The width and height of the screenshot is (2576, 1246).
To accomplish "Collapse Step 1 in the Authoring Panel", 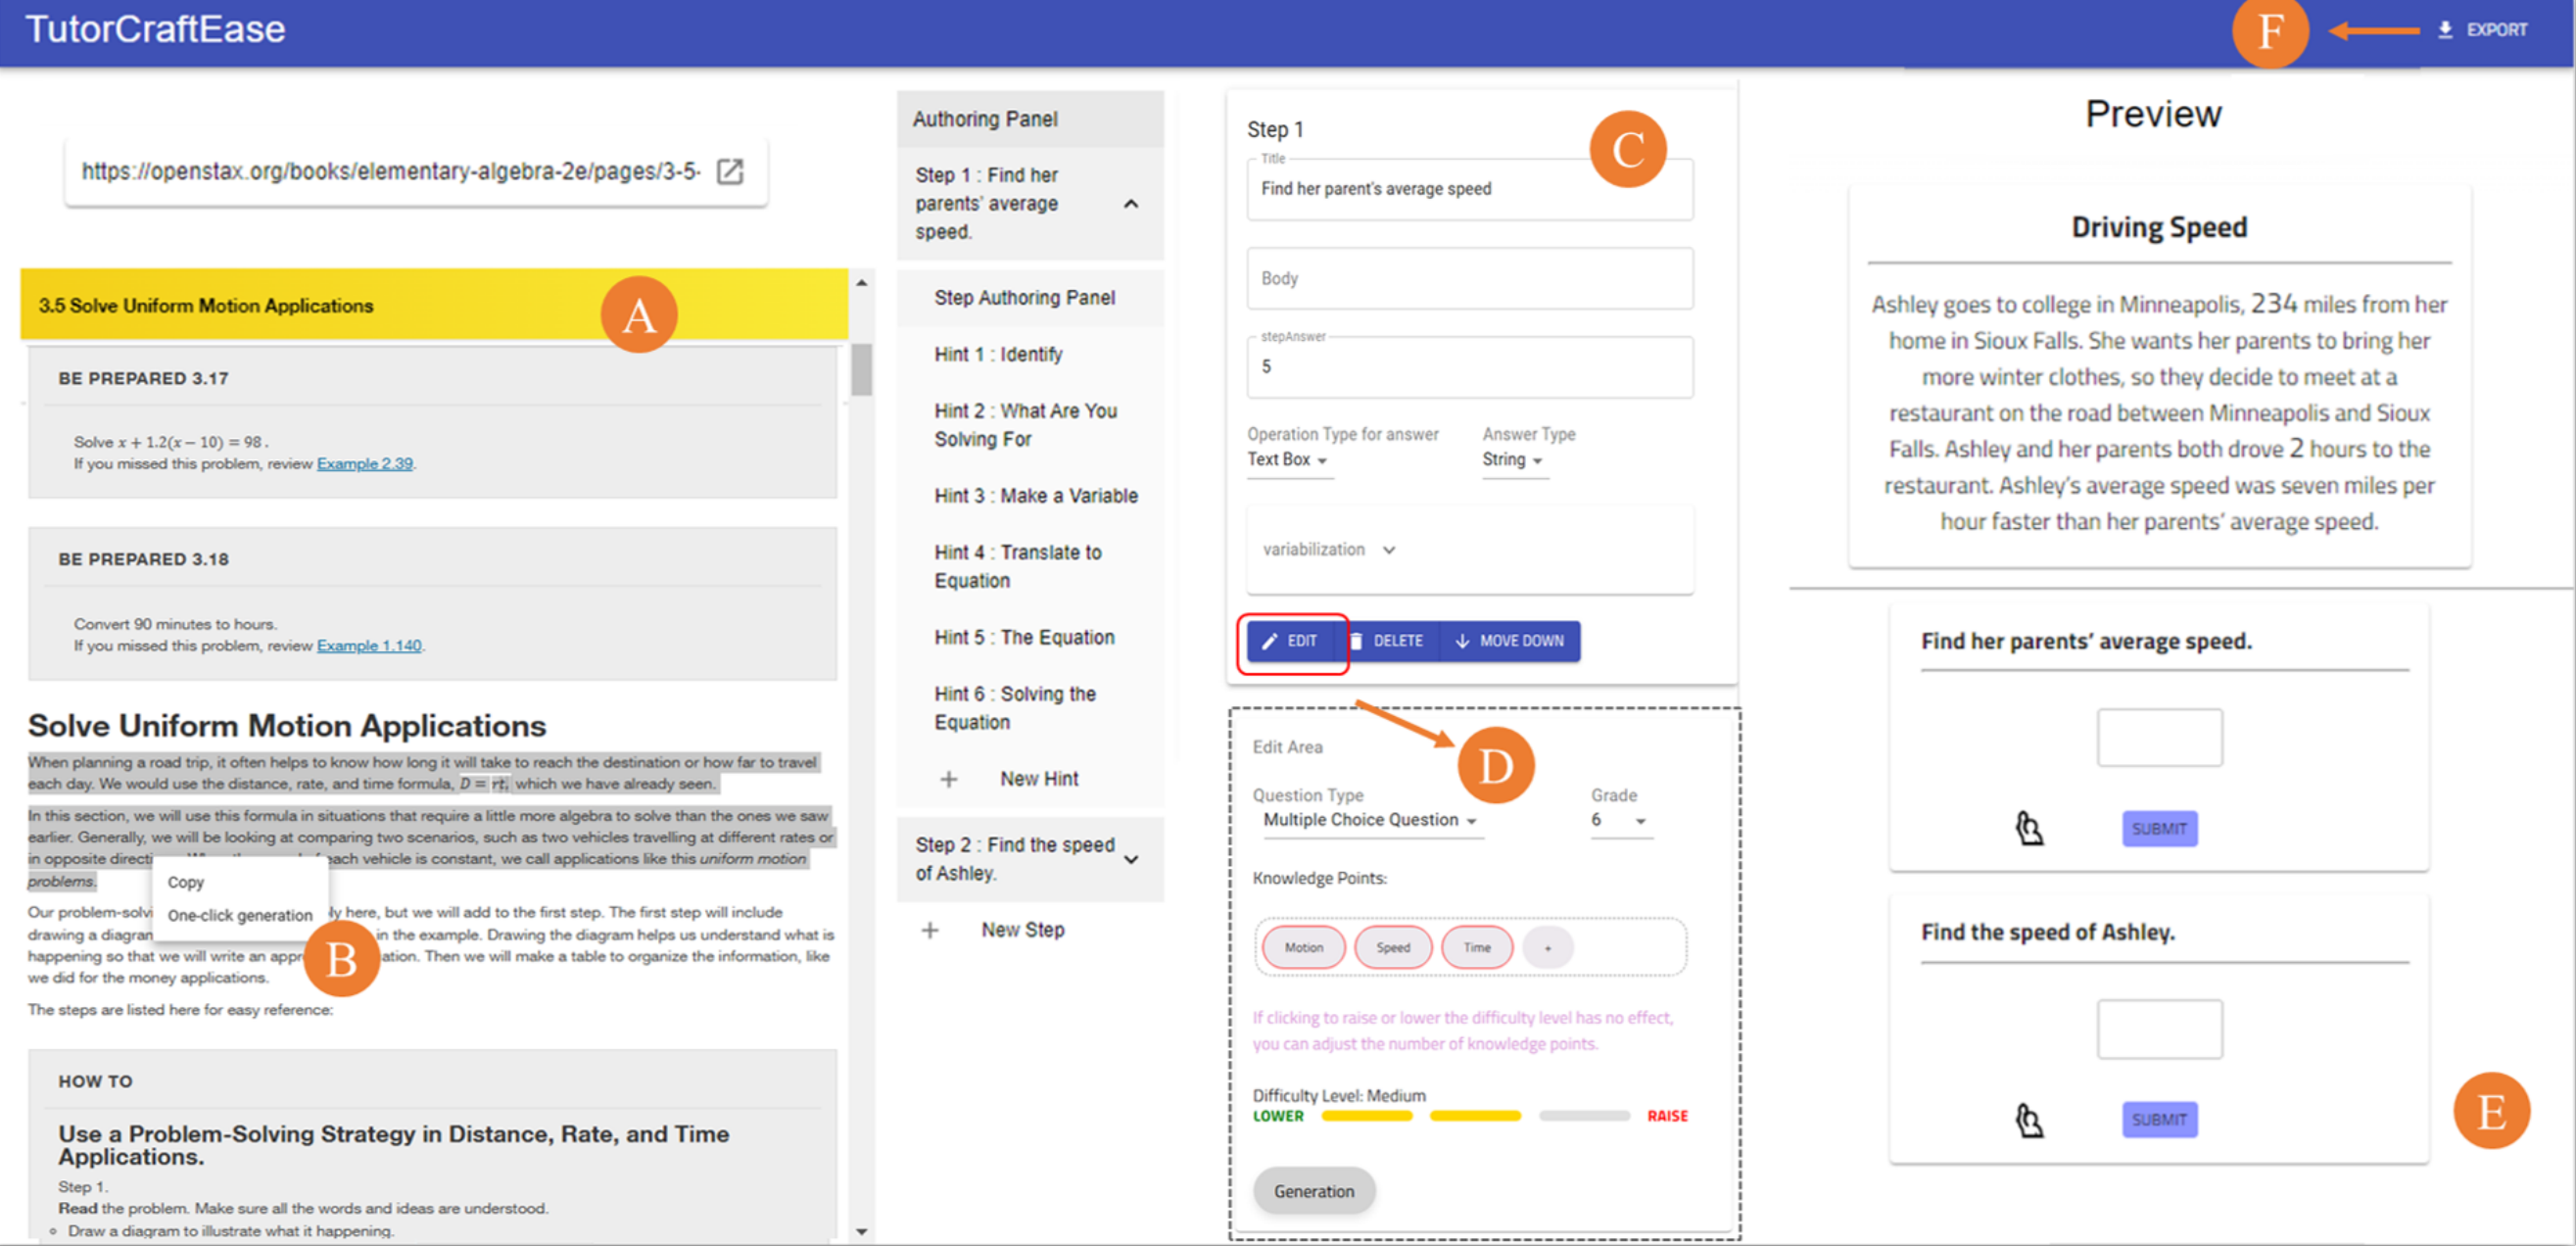I will pos(1131,204).
